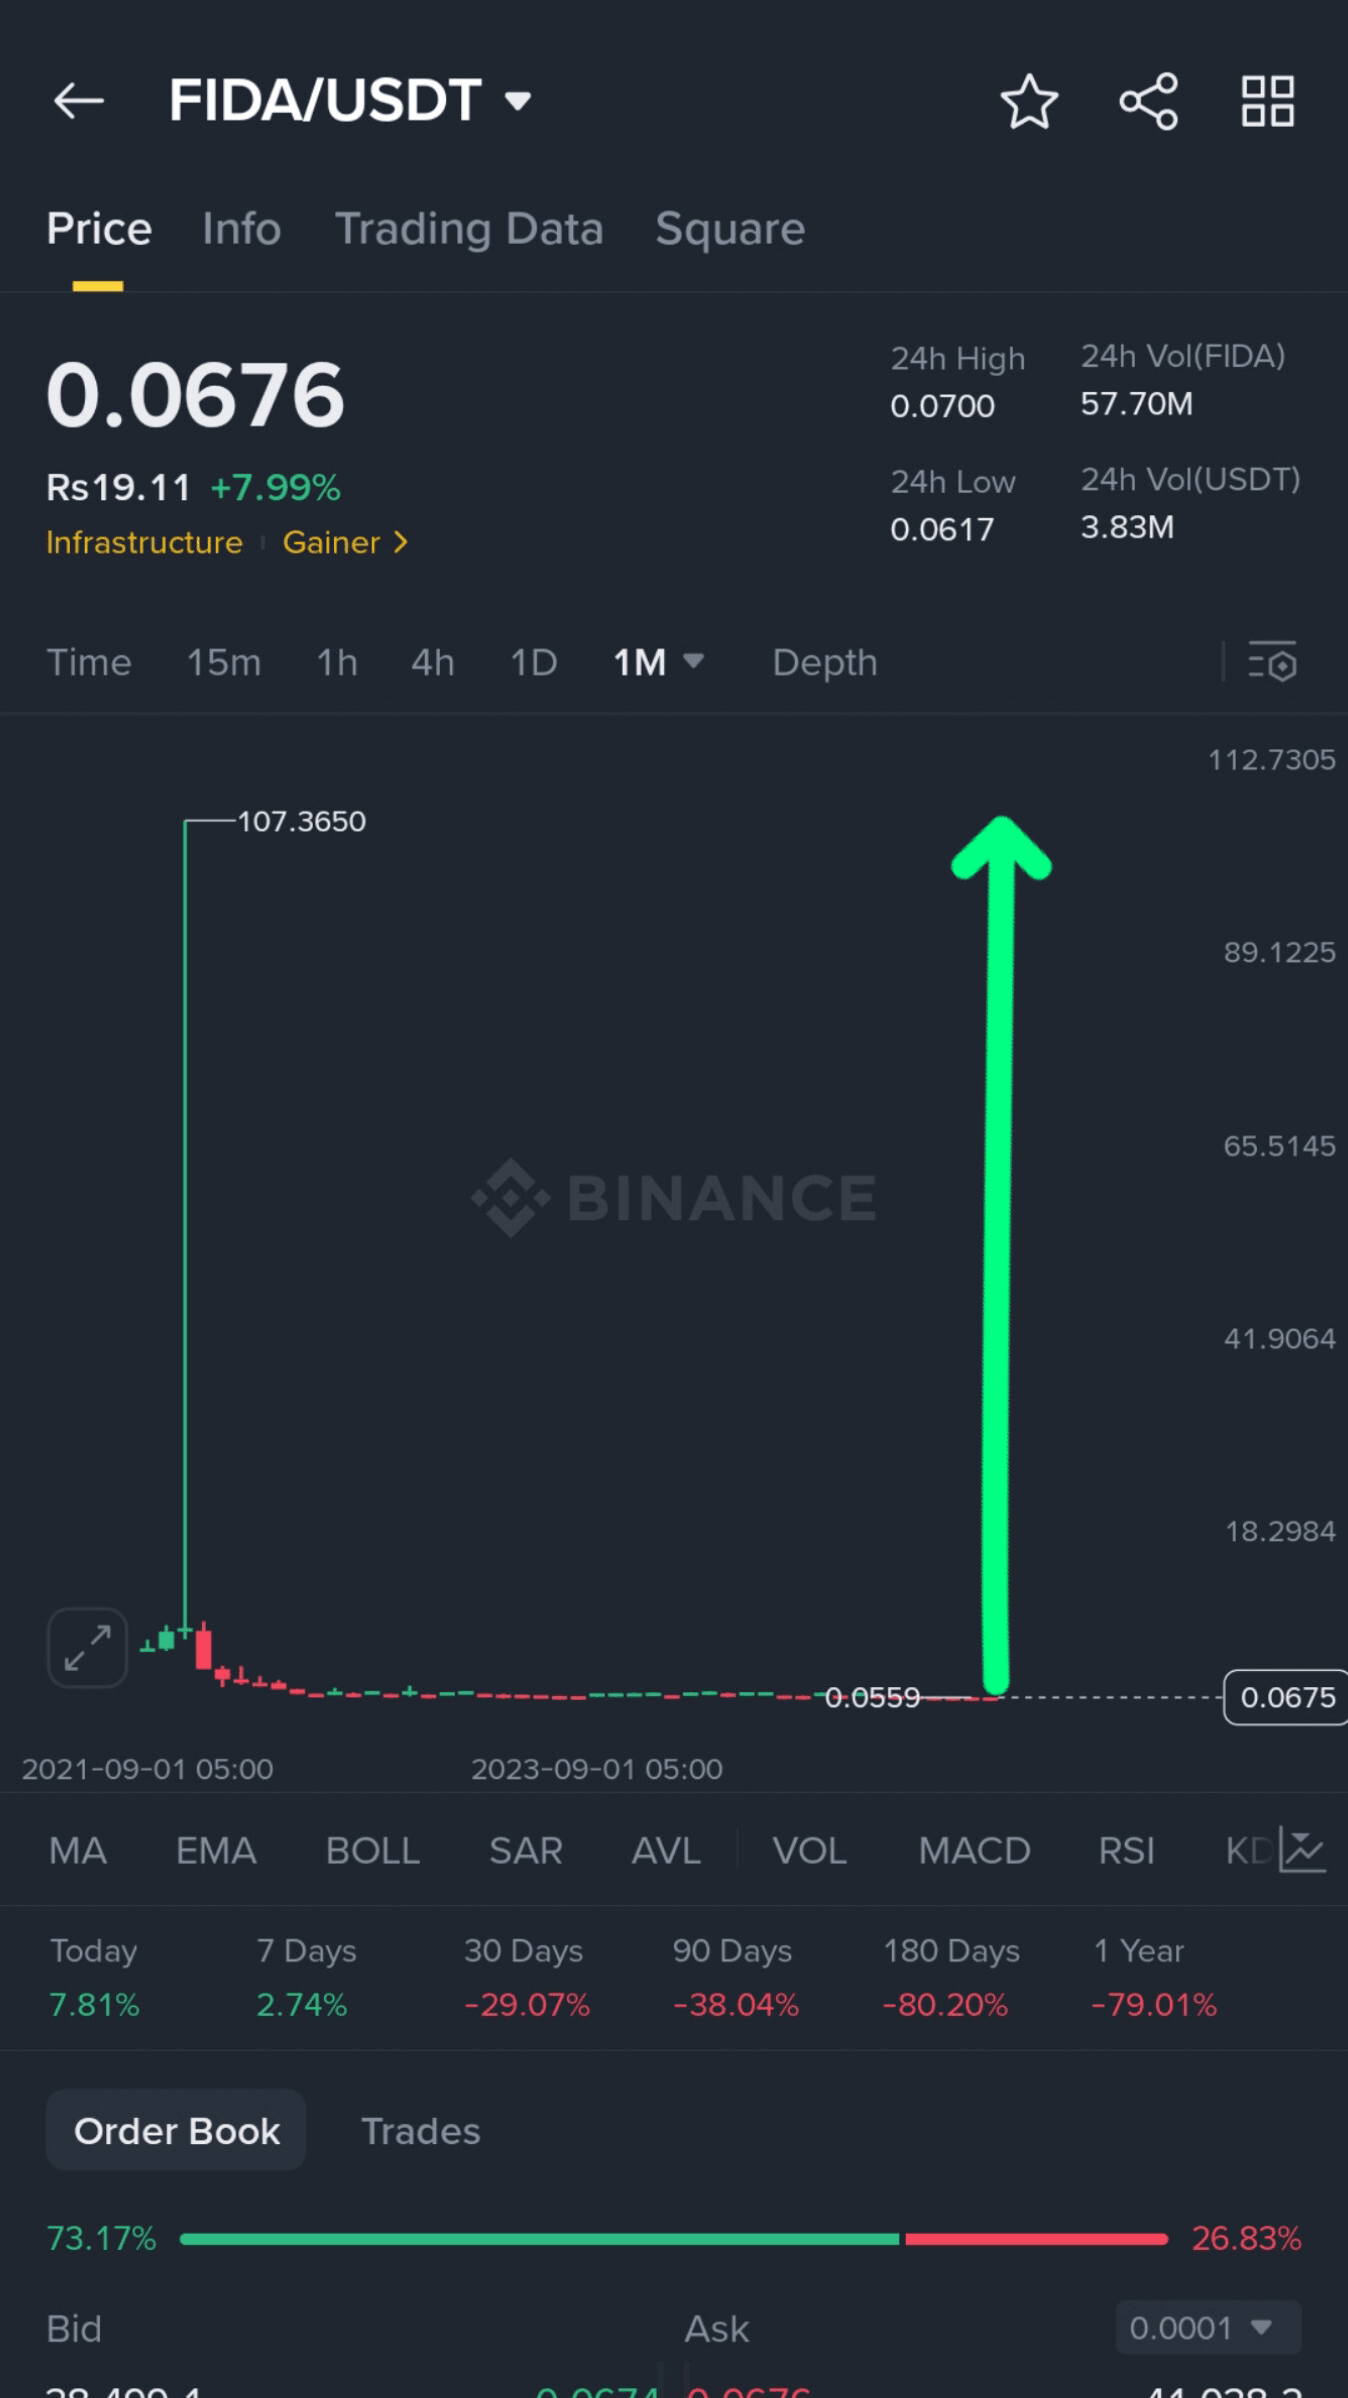Toggle the MA indicator
Screen dimensions: 1348x2398
pyautogui.click(x=78, y=1851)
